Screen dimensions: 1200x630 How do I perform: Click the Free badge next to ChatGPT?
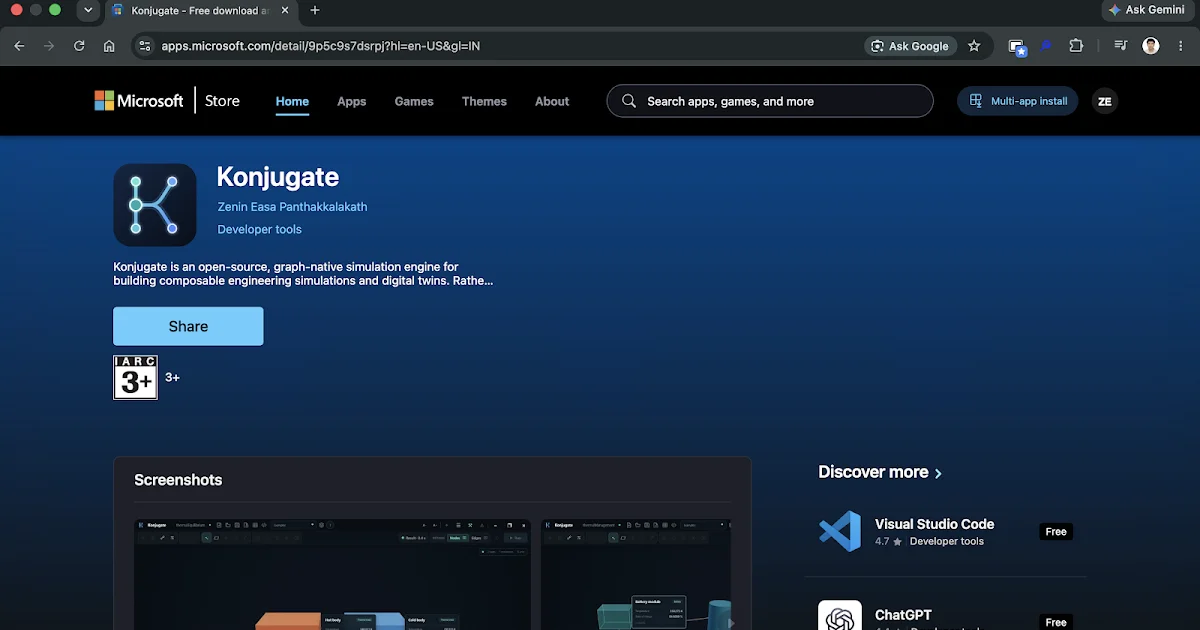[1056, 622]
